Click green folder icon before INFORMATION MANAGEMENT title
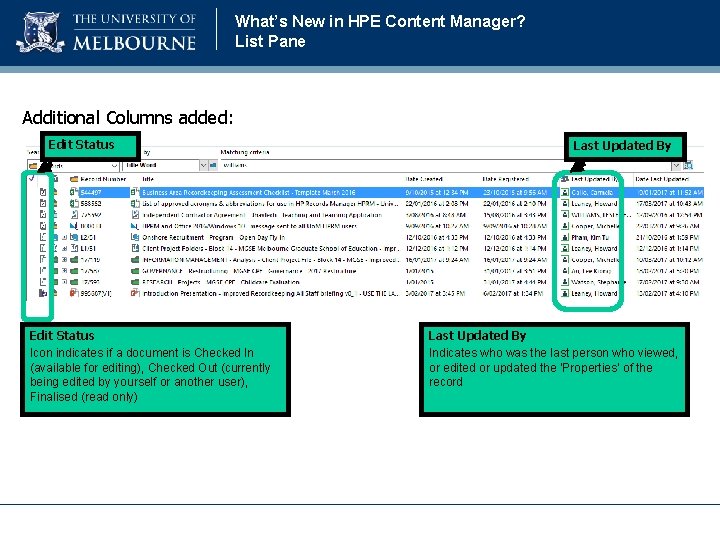This screenshot has width=720, height=540. point(135,259)
